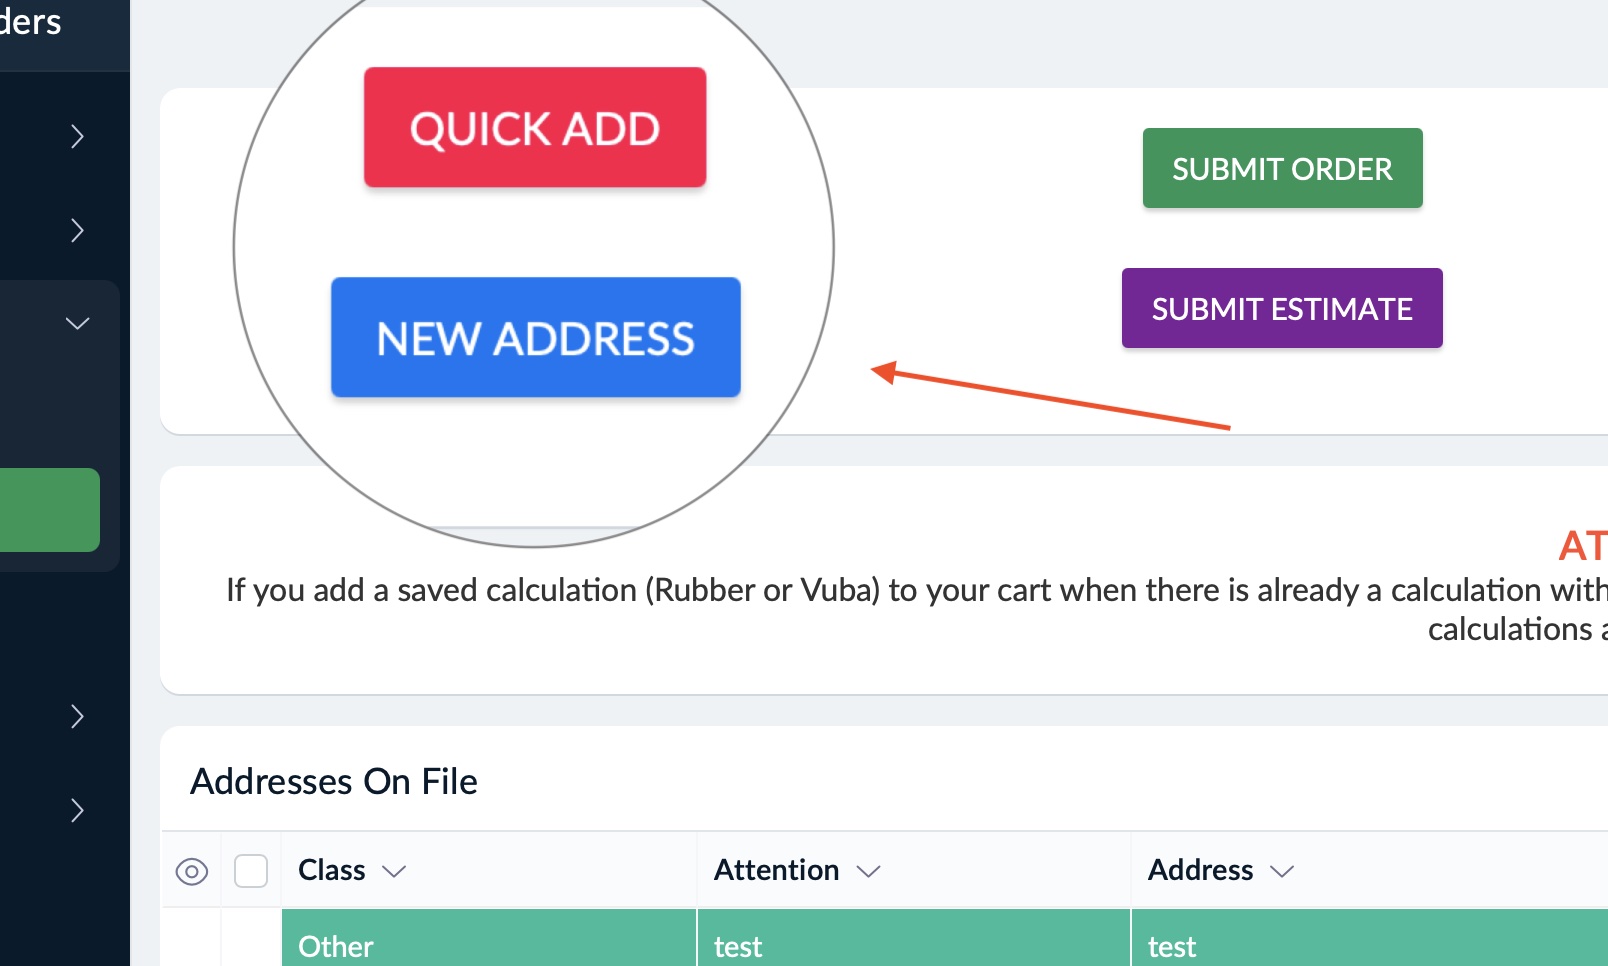This screenshot has height=966, width=1608.
Task: Click the sidebar header title ending in "ders"
Action: (x=32, y=22)
